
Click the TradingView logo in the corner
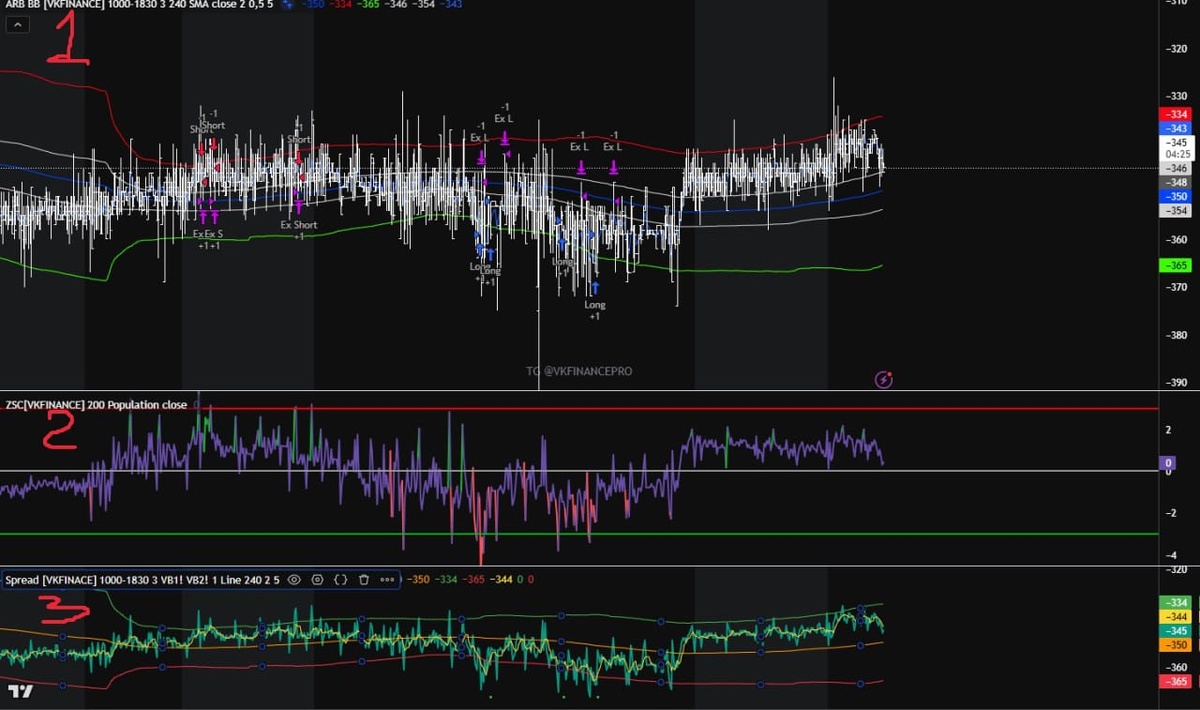coord(20,692)
